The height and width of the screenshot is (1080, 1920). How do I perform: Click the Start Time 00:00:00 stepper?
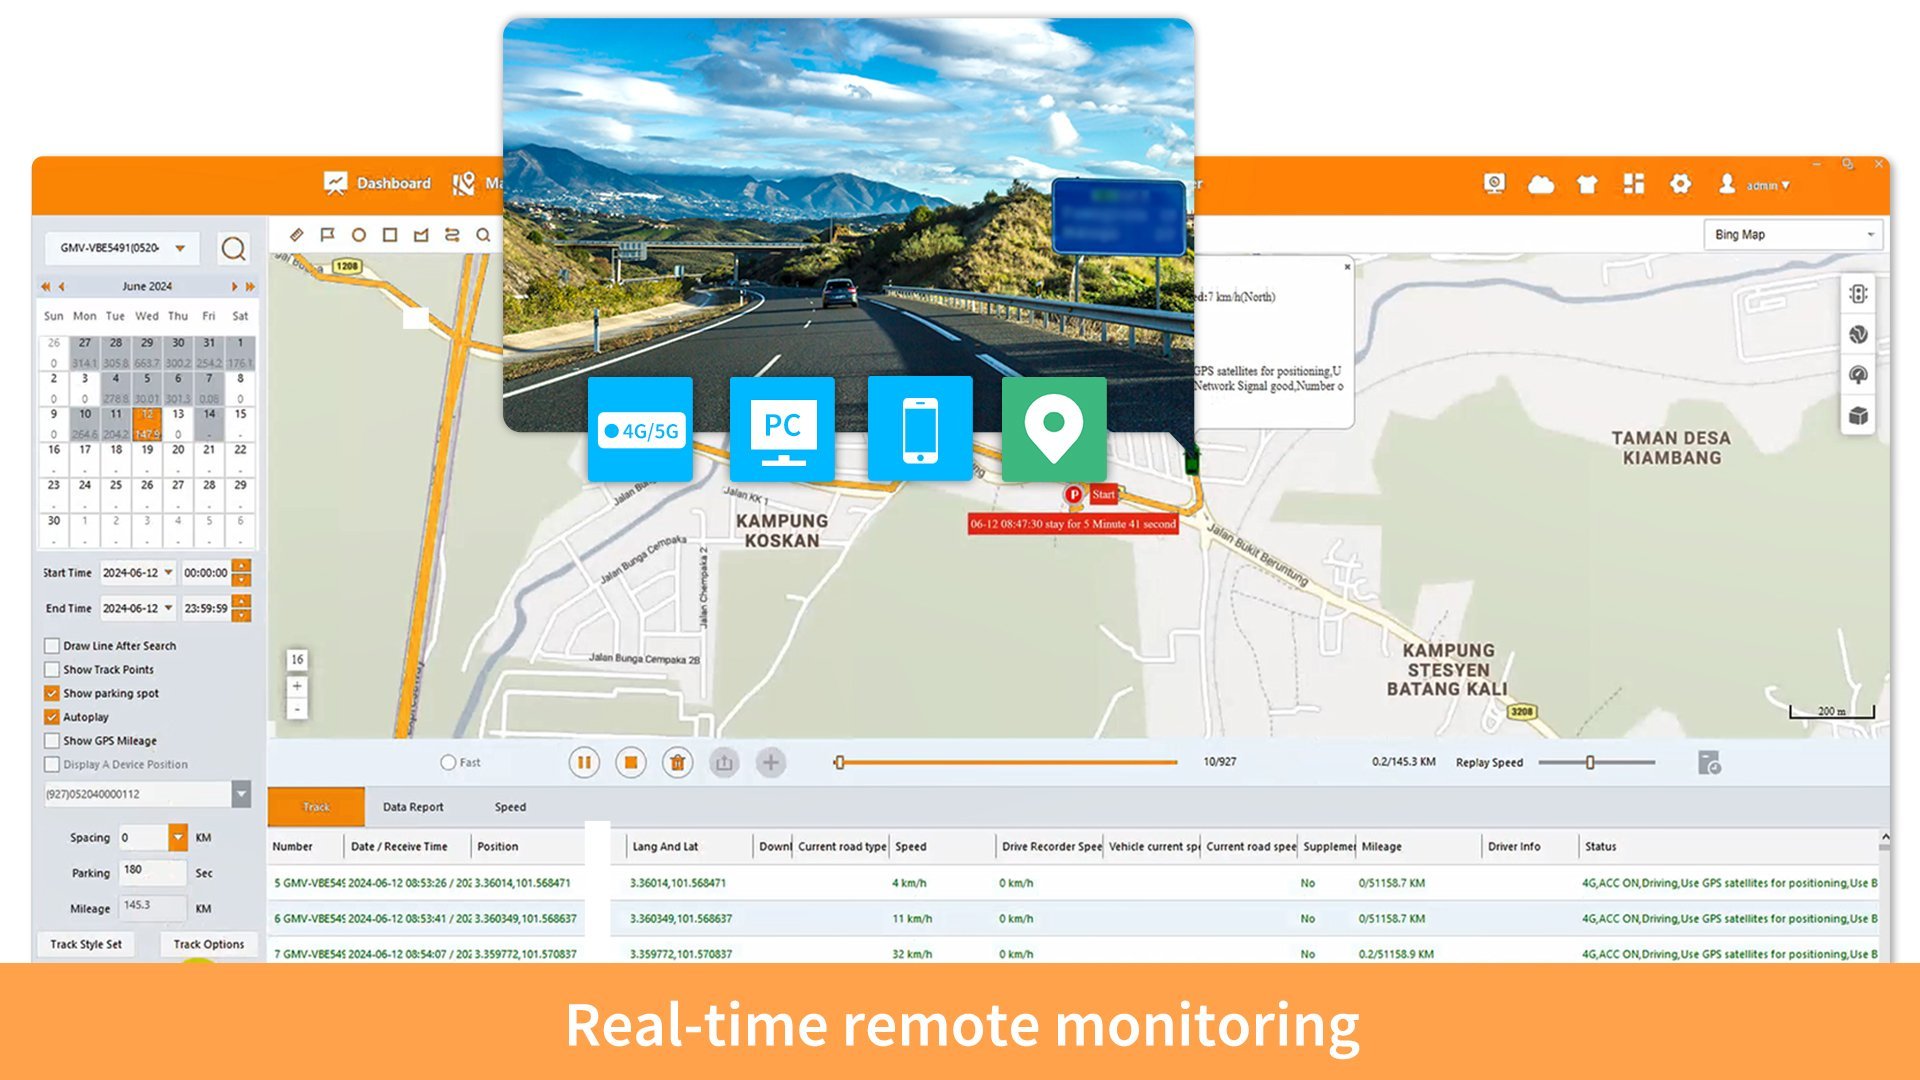tap(241, 573)
